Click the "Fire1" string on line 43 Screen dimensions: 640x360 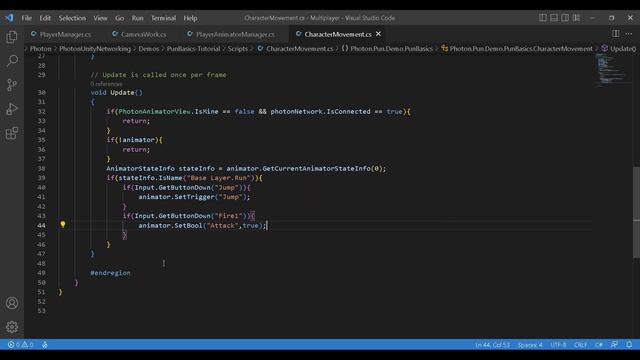pos(229,216)
